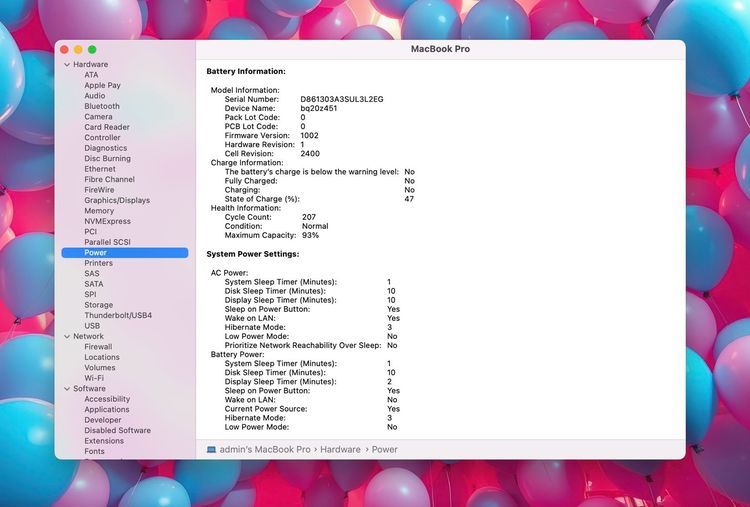Open Graphics/Displays entry
The image size is (750, 507).
click(x=117, y=200)
